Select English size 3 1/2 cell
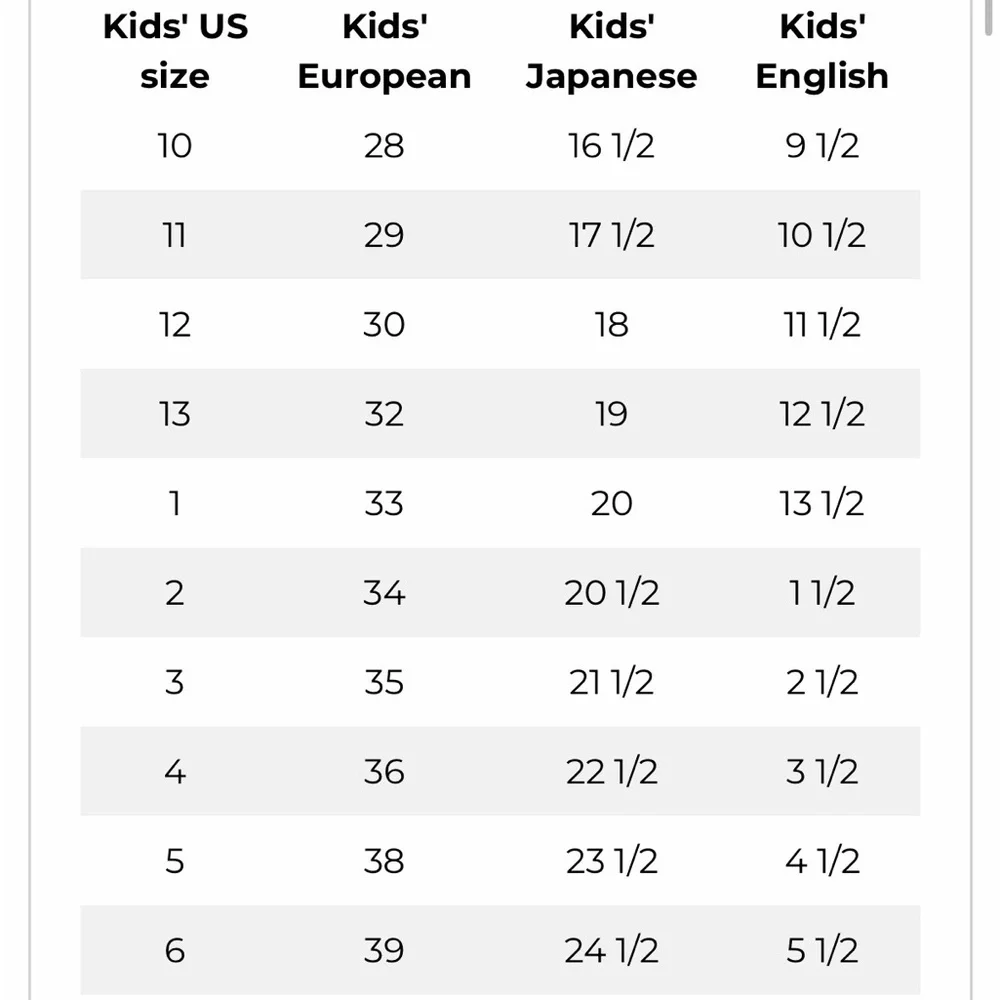The image size is (1000, 1000). [821, 771]
